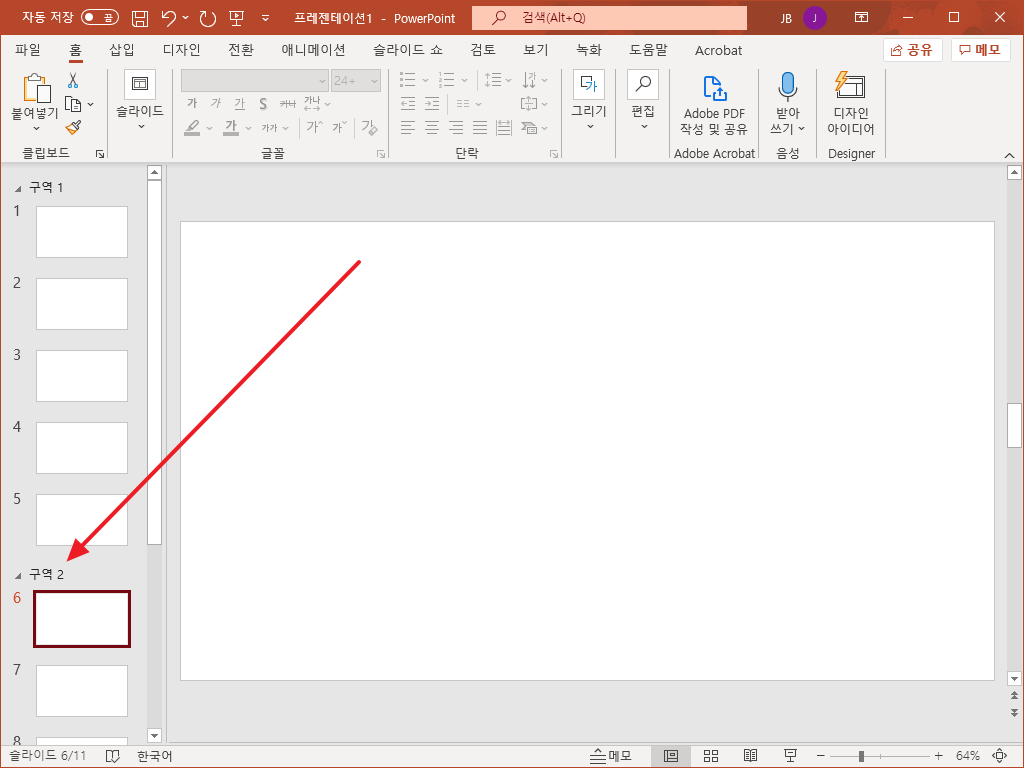Toggle italic formatting

point(216,103)
